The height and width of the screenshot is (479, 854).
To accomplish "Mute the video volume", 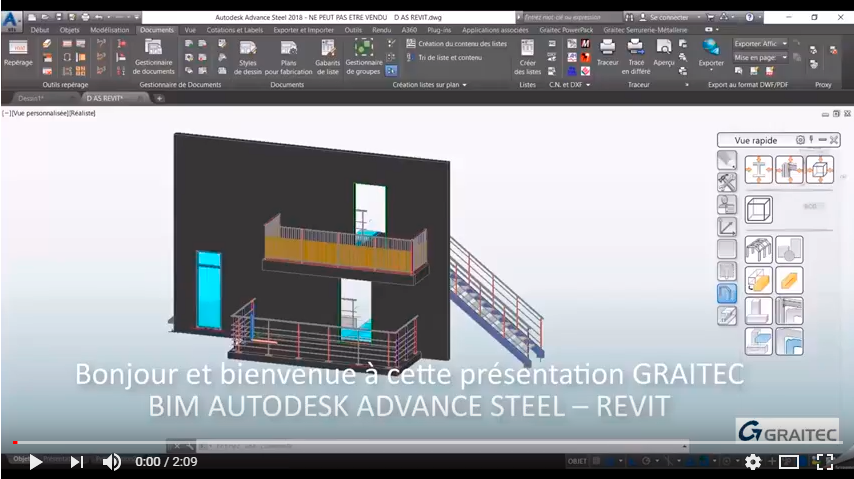I will pyautogui.click(x=112, y=462).
